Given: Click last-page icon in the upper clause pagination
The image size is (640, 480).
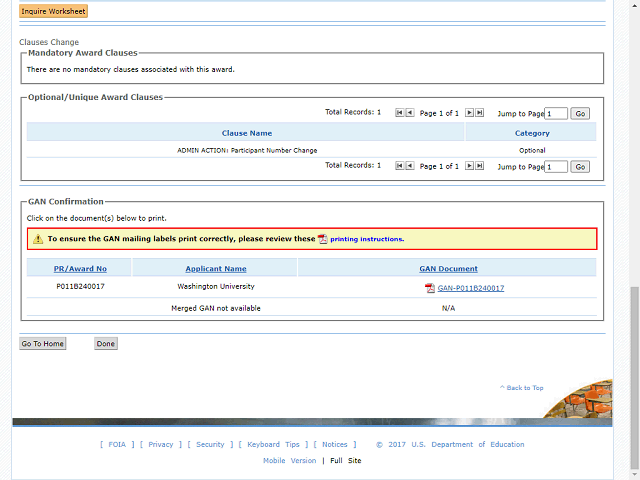Looking at the screenshot, I should pyautogui.click(x=480, y=113).
